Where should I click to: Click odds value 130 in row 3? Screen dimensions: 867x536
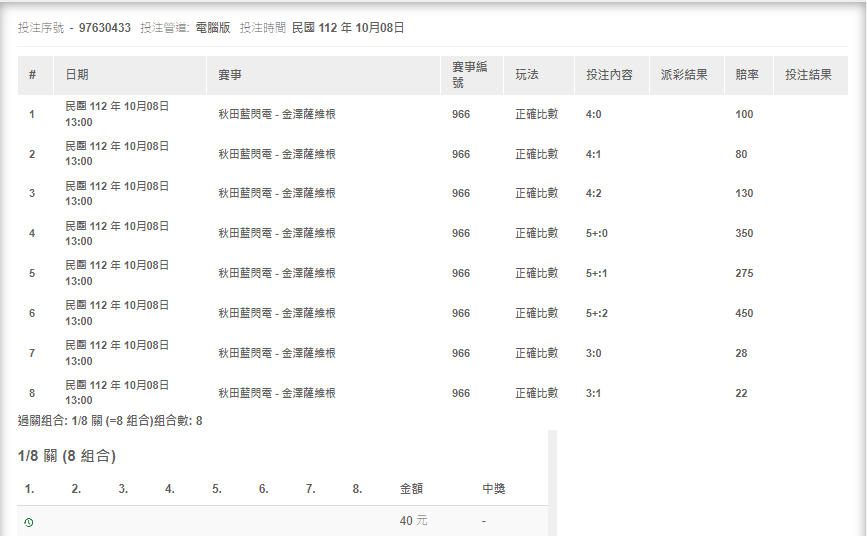click(744, 194)
